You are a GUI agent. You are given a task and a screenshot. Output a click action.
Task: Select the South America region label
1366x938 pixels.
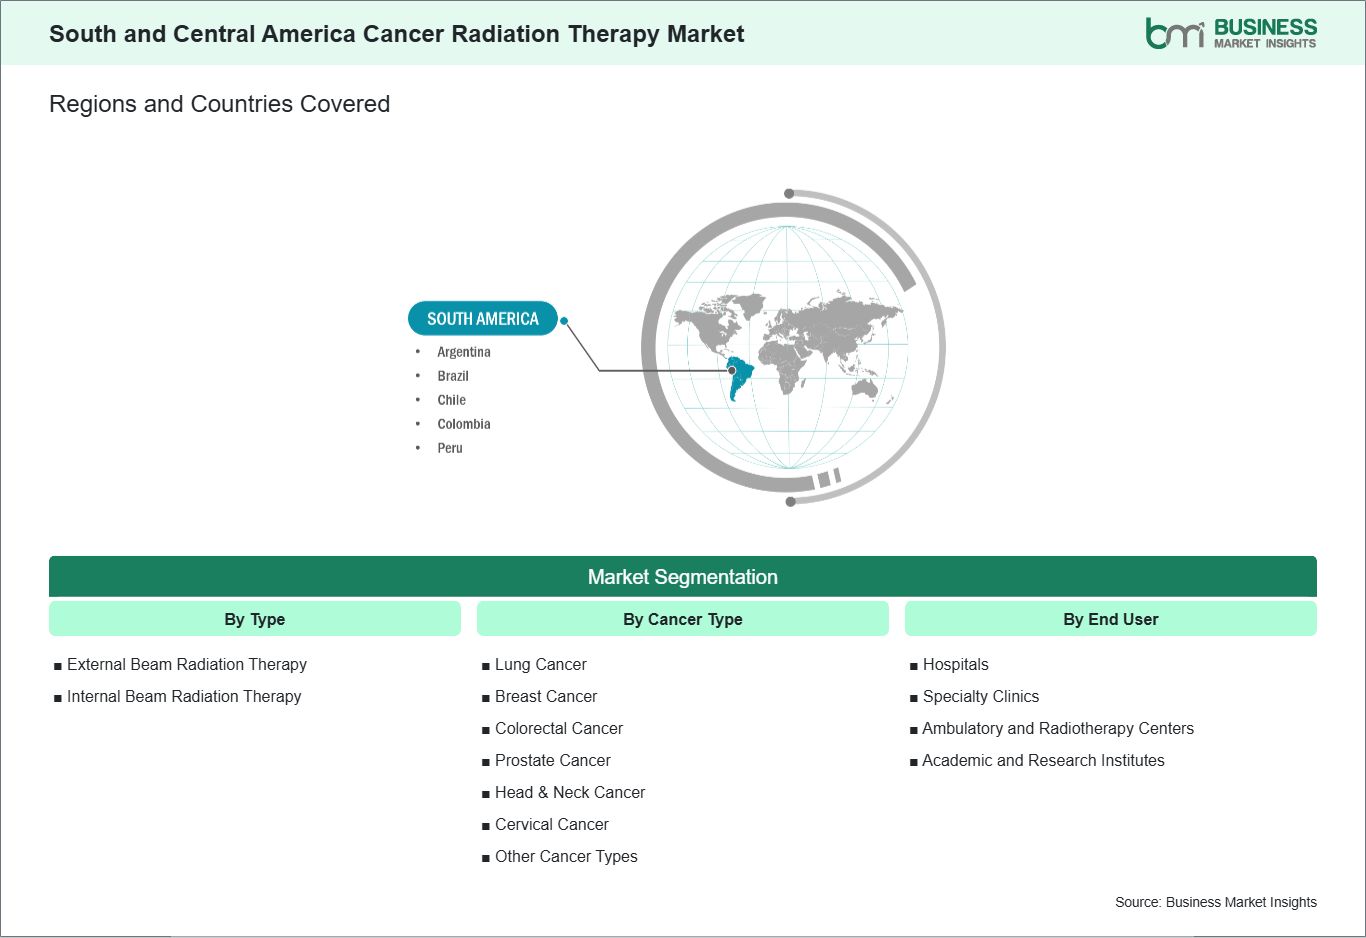(482, 319)
